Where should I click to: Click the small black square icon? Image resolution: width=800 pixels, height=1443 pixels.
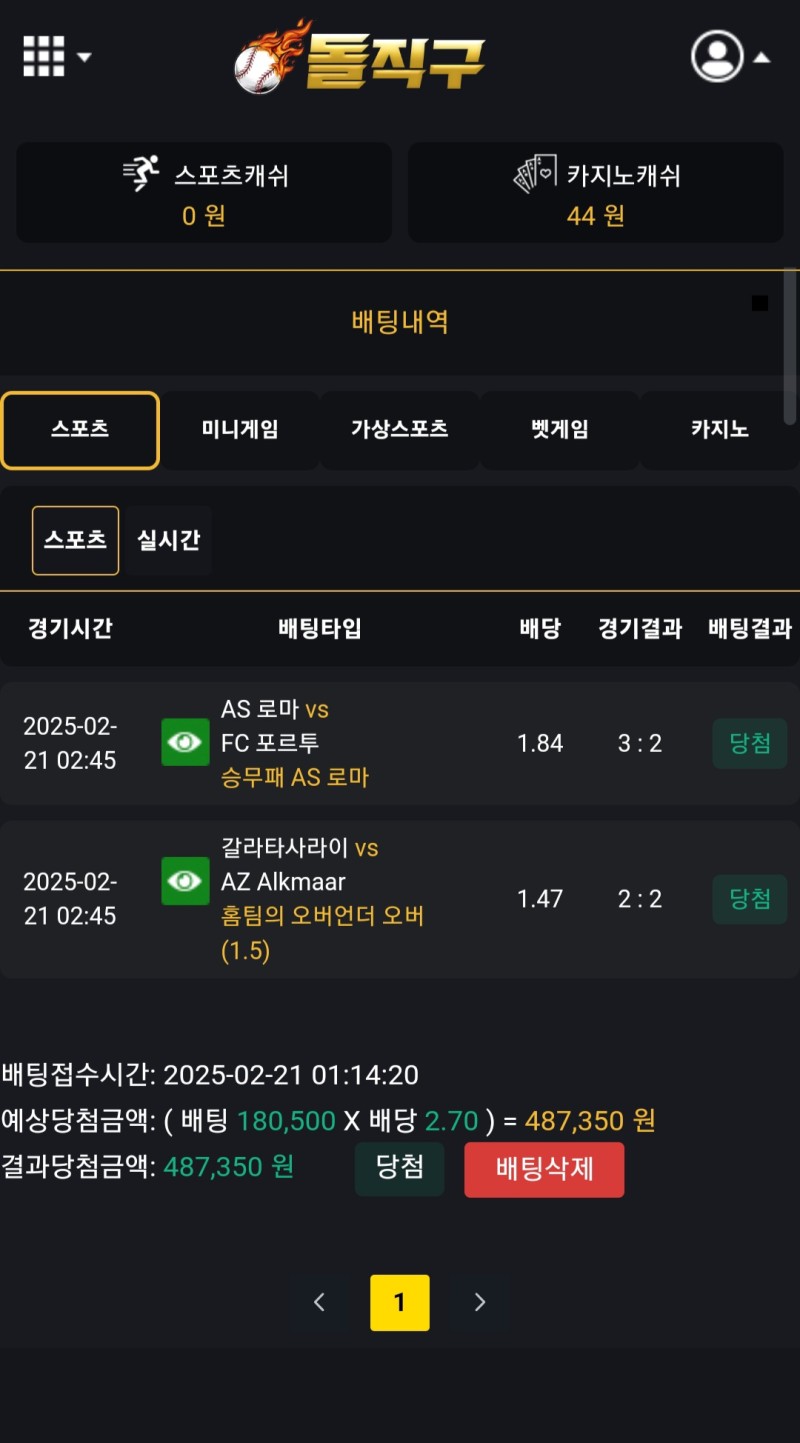point(760,303)
